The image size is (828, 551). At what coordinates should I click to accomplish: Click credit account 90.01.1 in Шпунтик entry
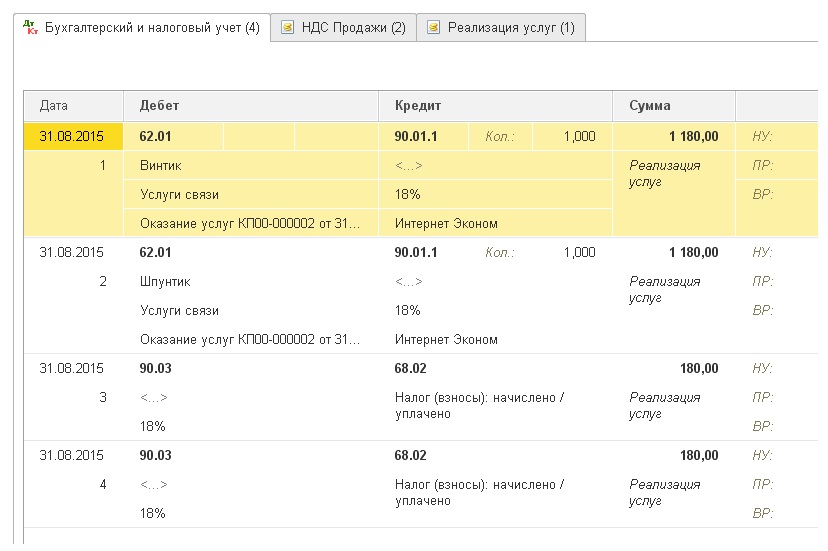click(x=416, y=253)
